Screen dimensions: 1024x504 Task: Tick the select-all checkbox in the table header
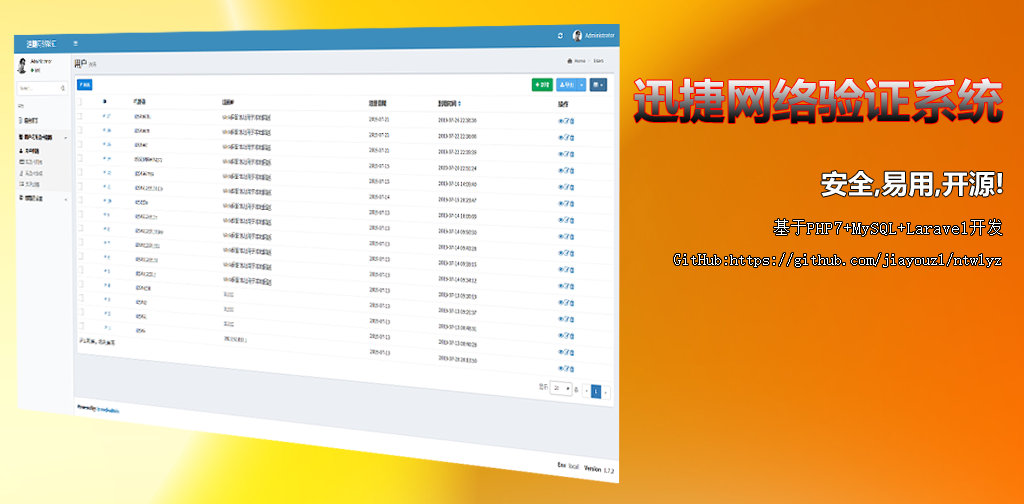point(80,102)
